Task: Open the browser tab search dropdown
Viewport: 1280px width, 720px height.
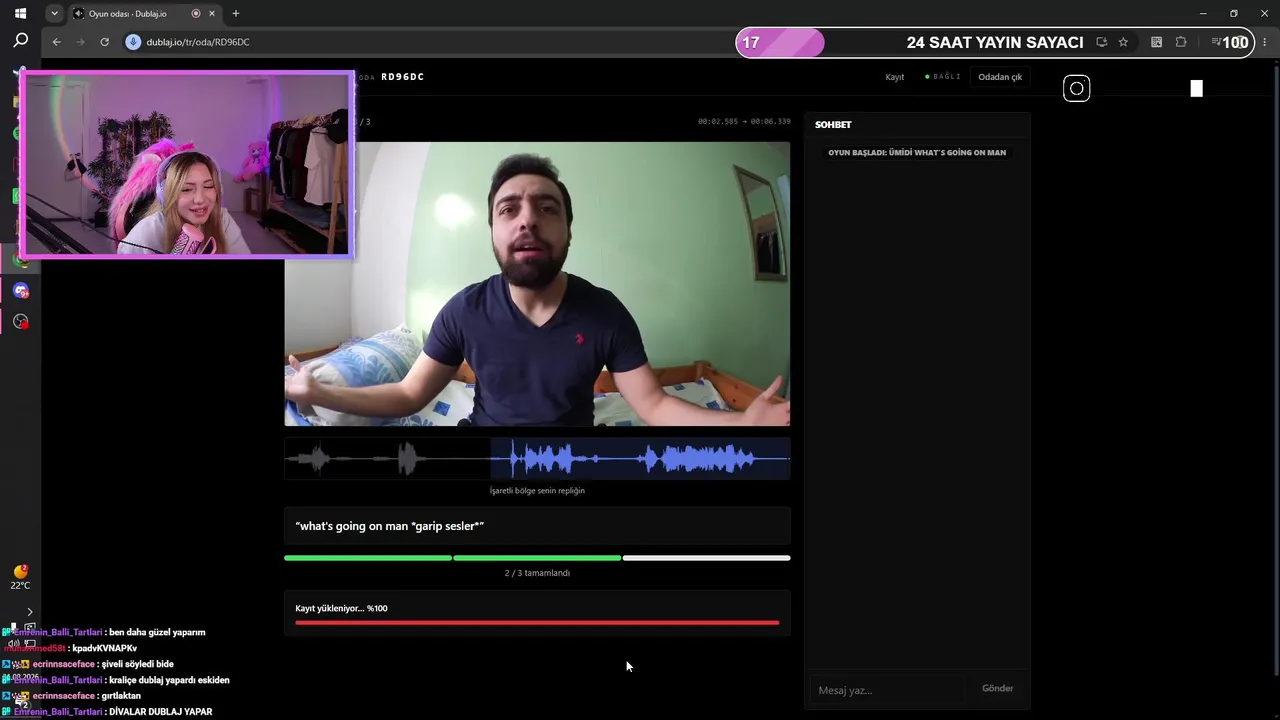Action: click(54, 14)
